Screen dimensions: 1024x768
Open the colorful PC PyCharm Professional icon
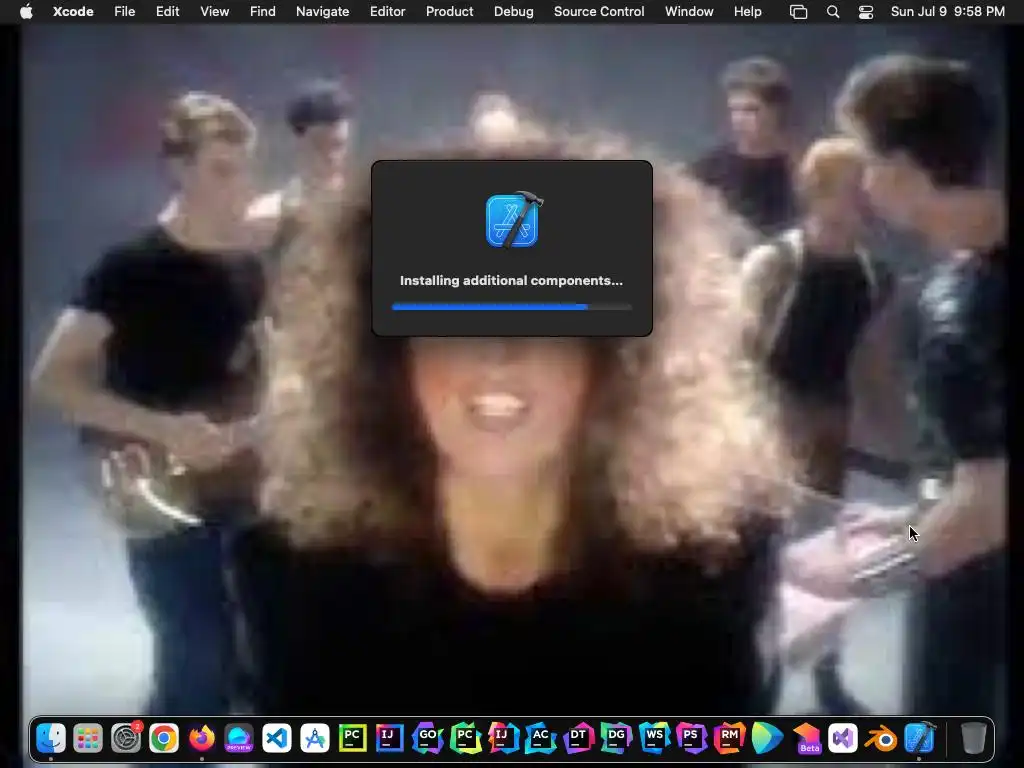pyautogui.click(x=465, y=739)
